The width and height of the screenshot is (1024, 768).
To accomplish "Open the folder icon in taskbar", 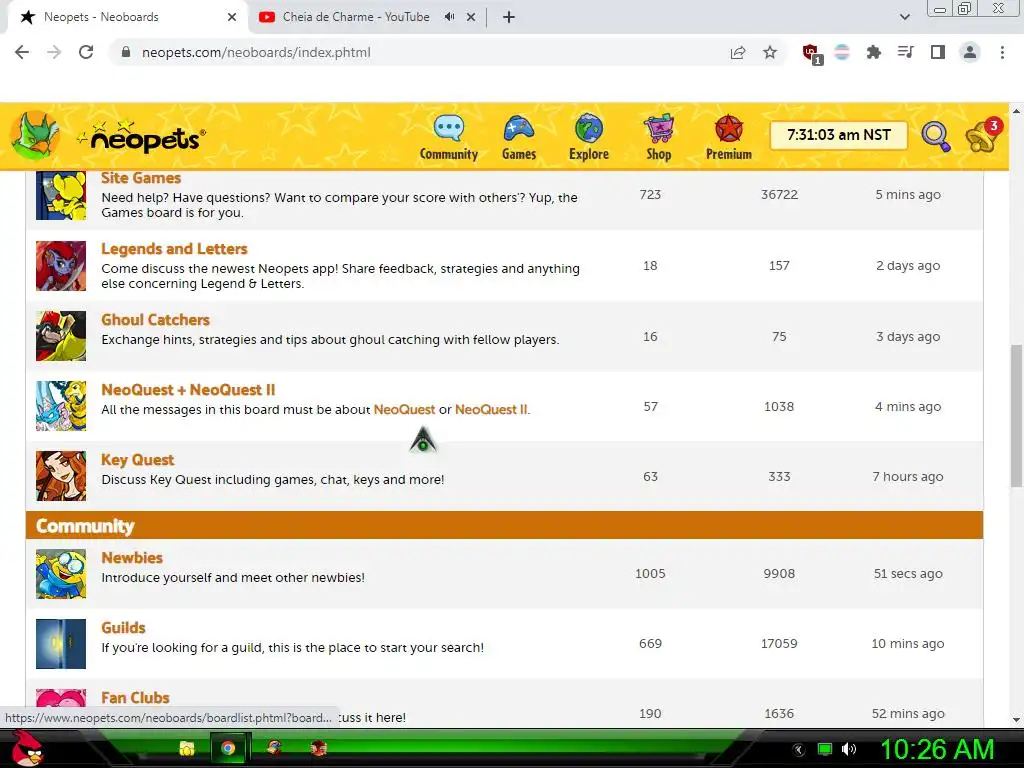I will [187, 748].
